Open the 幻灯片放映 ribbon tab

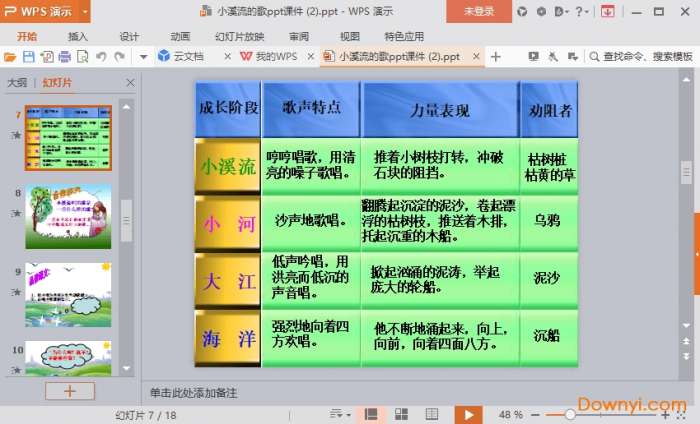tap(240, 35)
